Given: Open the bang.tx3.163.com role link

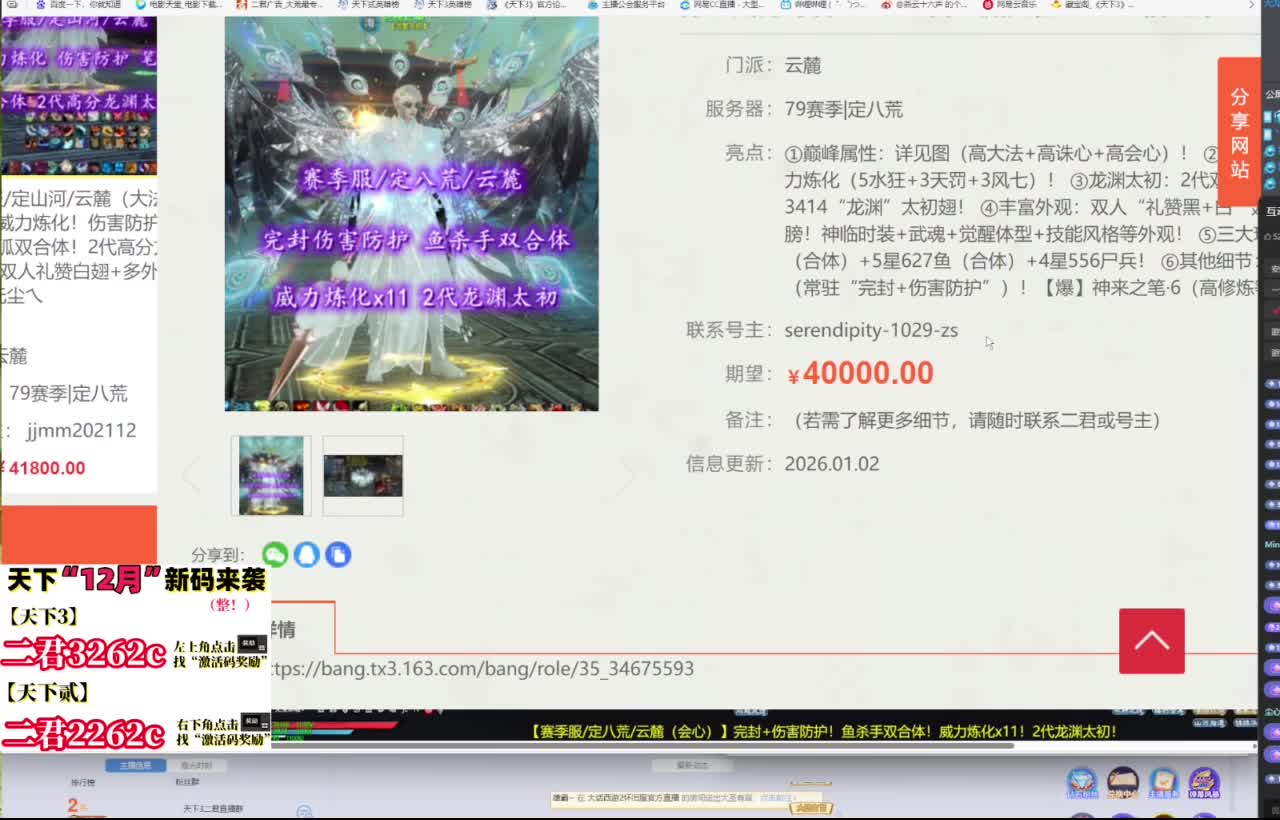Looking at the screenshot, I should (x=482, y=668).
